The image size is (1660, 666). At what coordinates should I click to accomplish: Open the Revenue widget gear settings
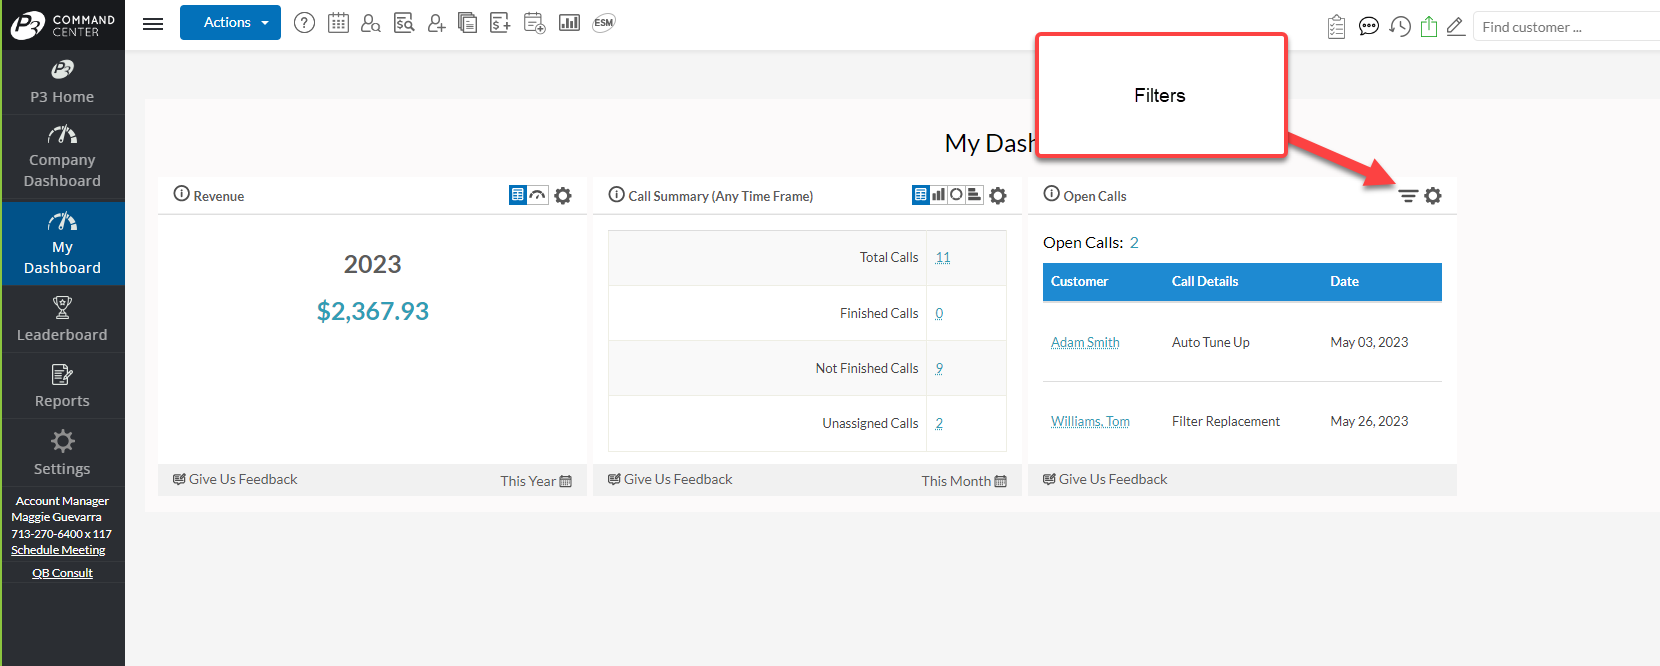[x=563, y=196]
